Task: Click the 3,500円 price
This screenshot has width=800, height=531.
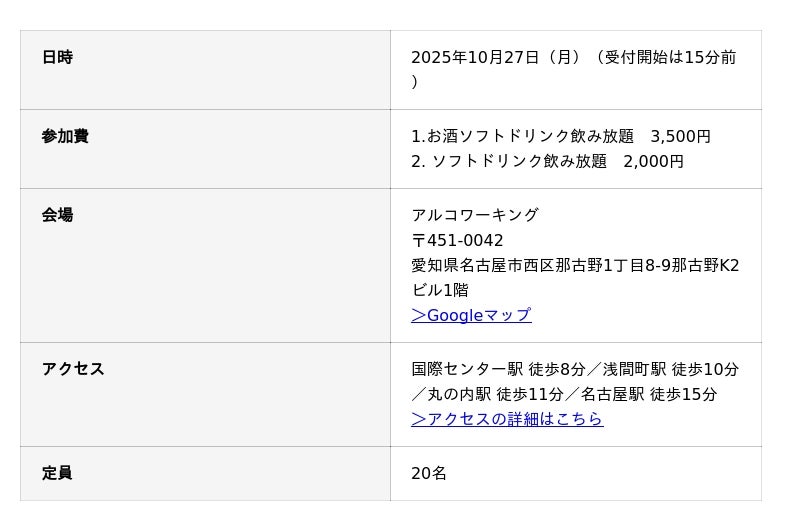Action: pos(681,137)
